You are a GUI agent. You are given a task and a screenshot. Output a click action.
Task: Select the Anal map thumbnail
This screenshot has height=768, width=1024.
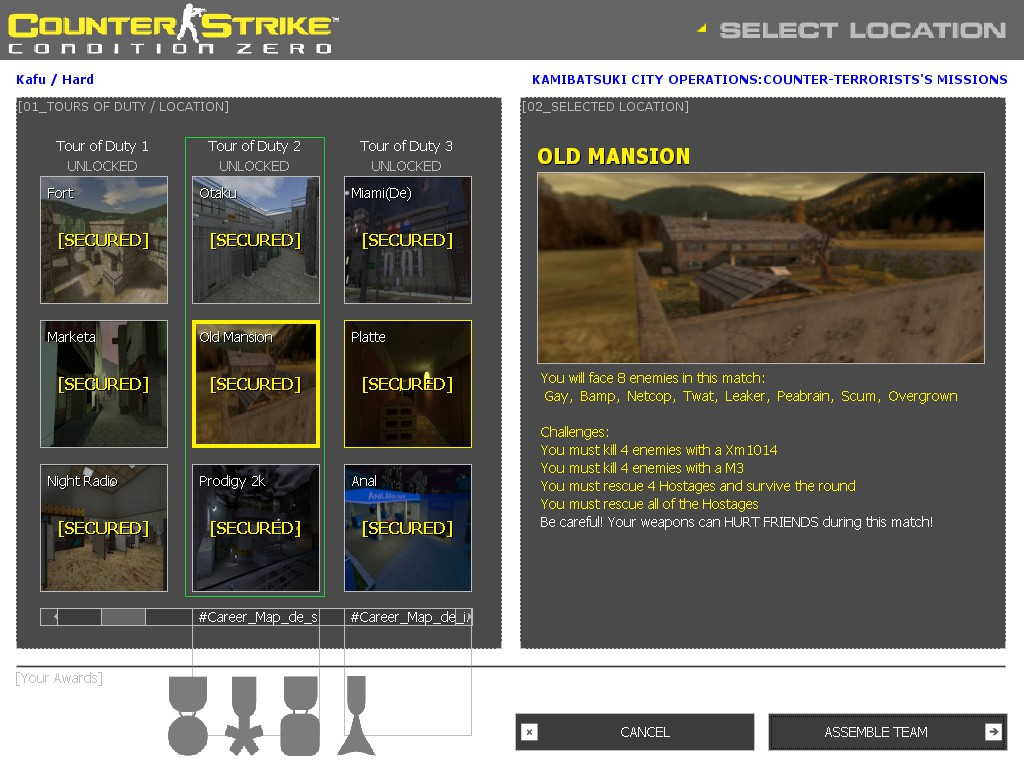(408, 528)
